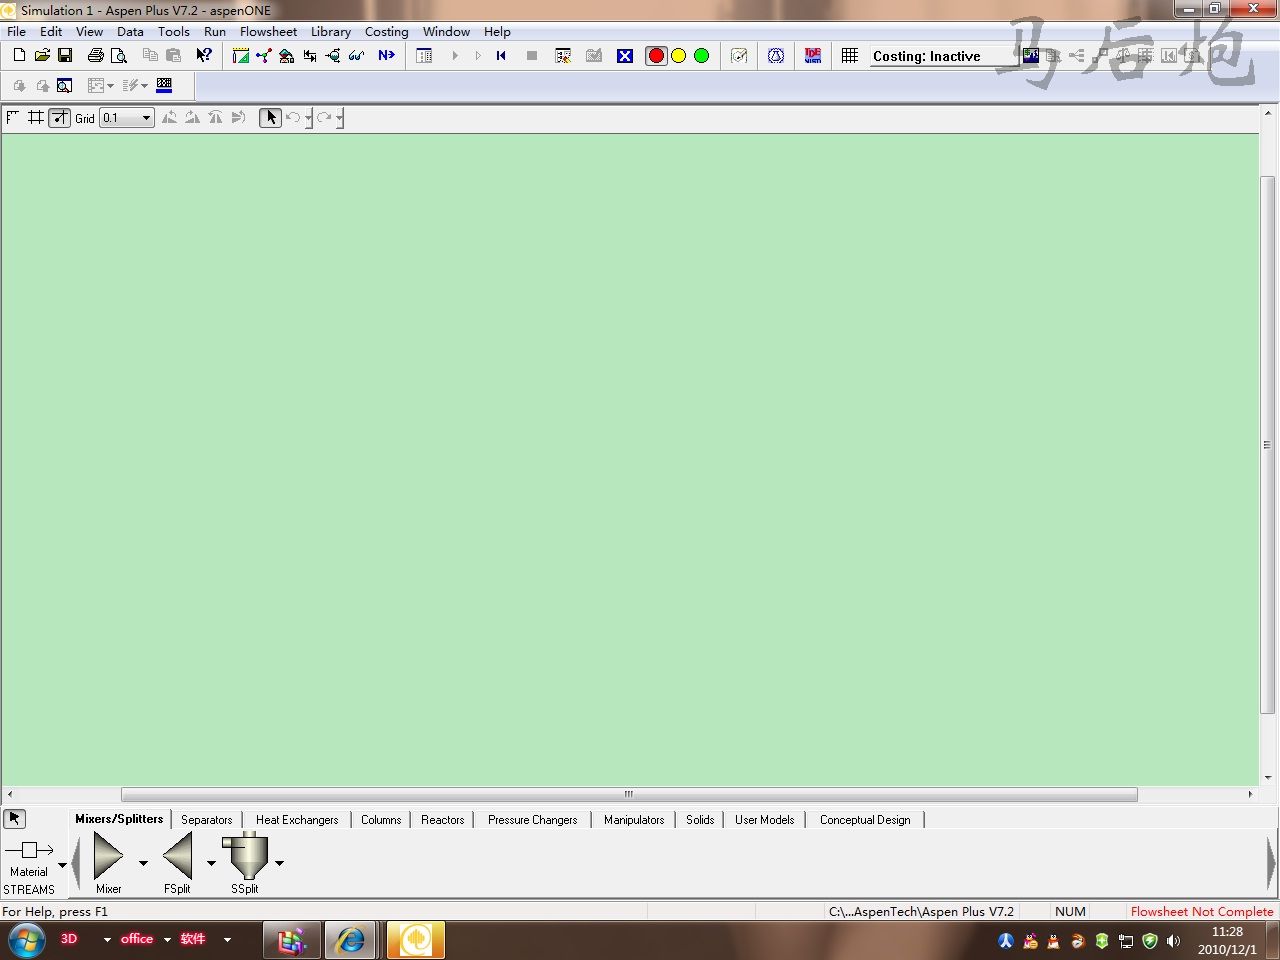Expand the checklist dropdown in second toolbar
The height and width of the screenshot is (960, 1280).
[144, 86]
